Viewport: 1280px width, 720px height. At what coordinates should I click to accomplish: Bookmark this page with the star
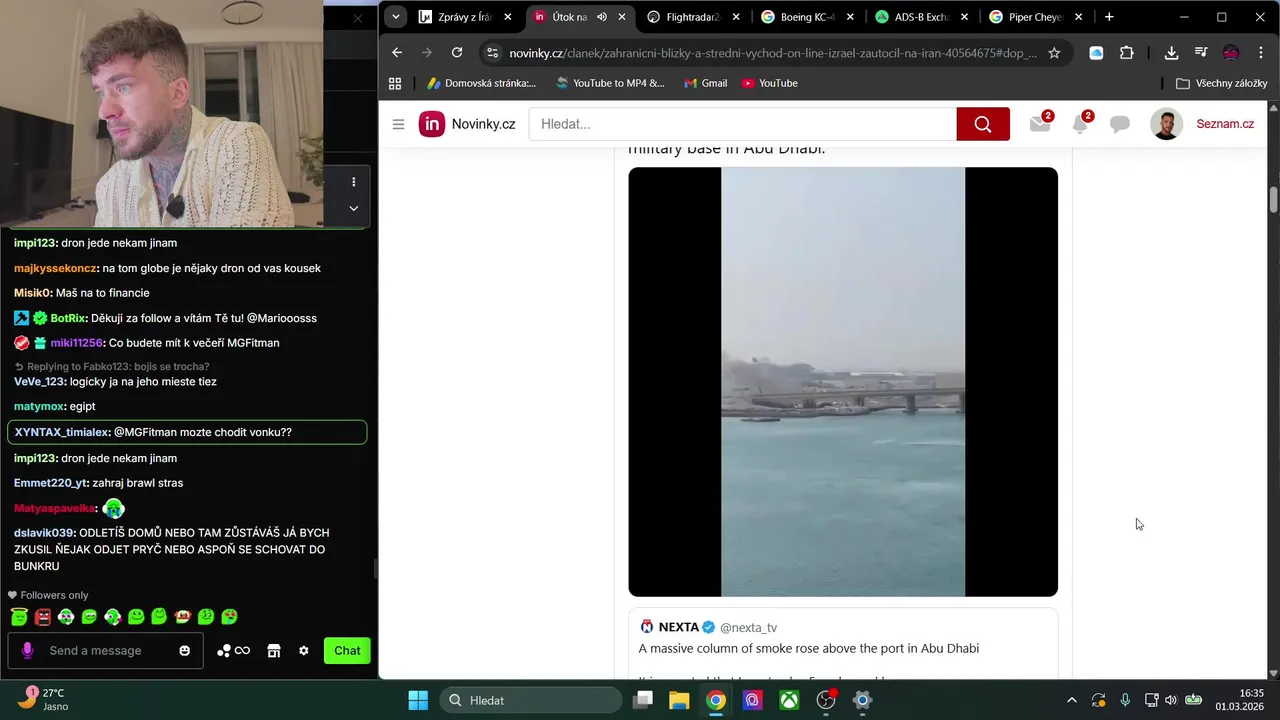click(x=1054, y=53)
